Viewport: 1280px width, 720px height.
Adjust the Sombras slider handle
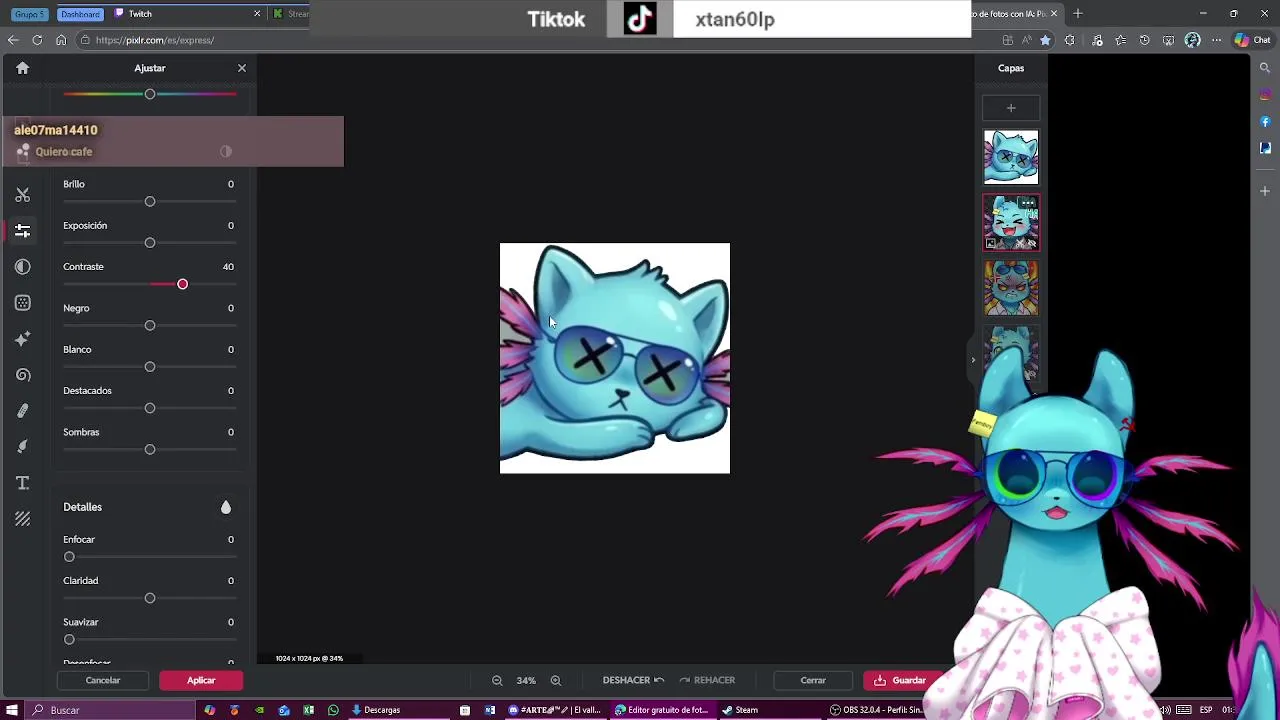pos(150,450)
